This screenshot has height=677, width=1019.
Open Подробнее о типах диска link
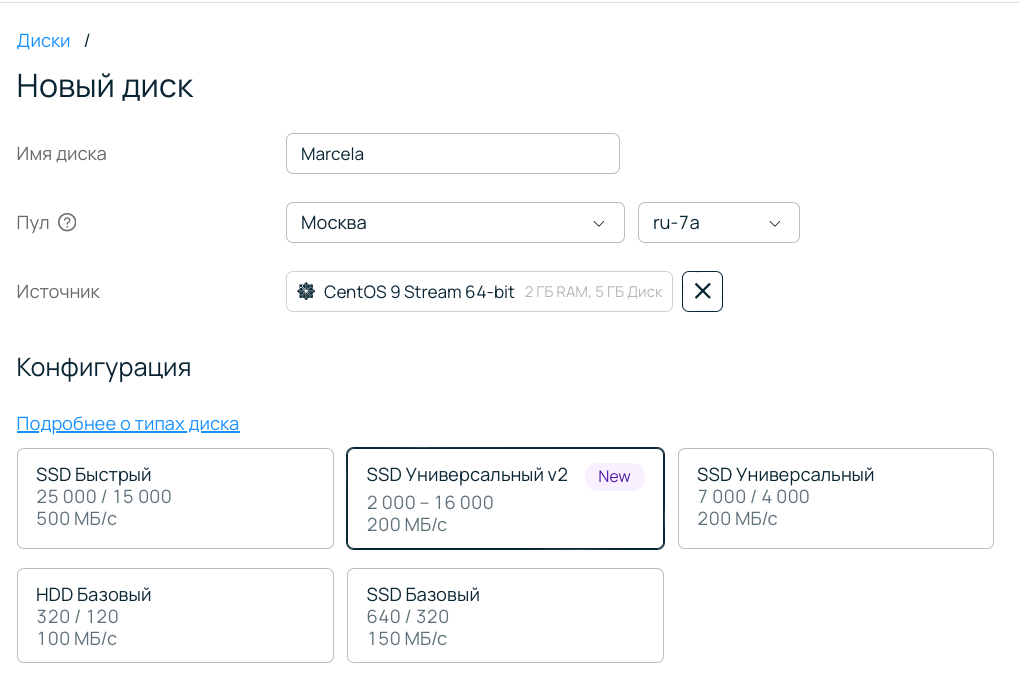(128, 424)
